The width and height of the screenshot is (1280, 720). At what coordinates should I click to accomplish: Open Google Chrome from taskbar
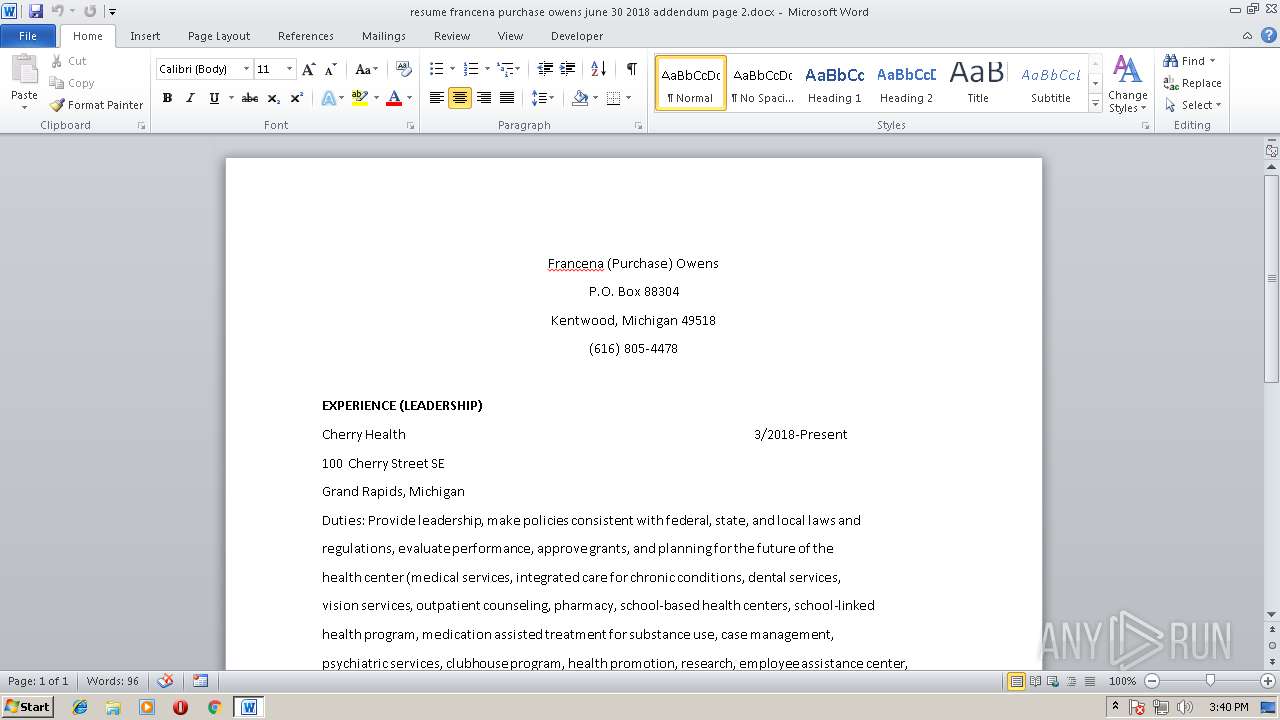pyautogui.click(x=214, y=707)
